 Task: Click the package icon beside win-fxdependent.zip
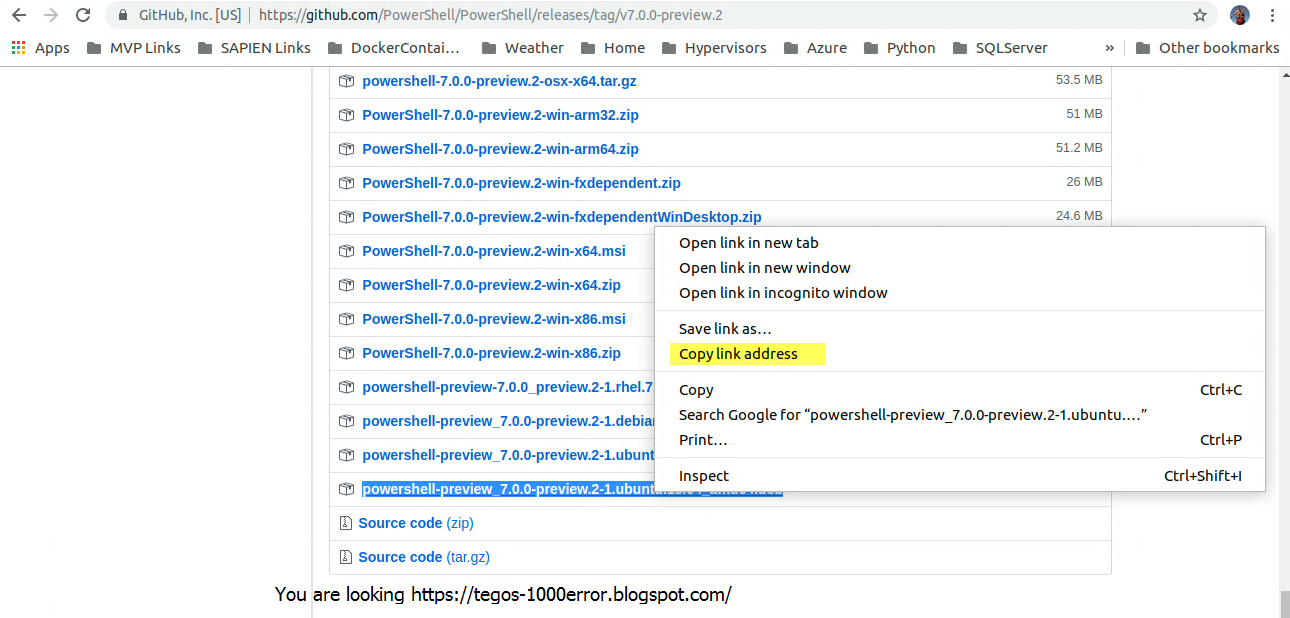(x=346, y=183)
